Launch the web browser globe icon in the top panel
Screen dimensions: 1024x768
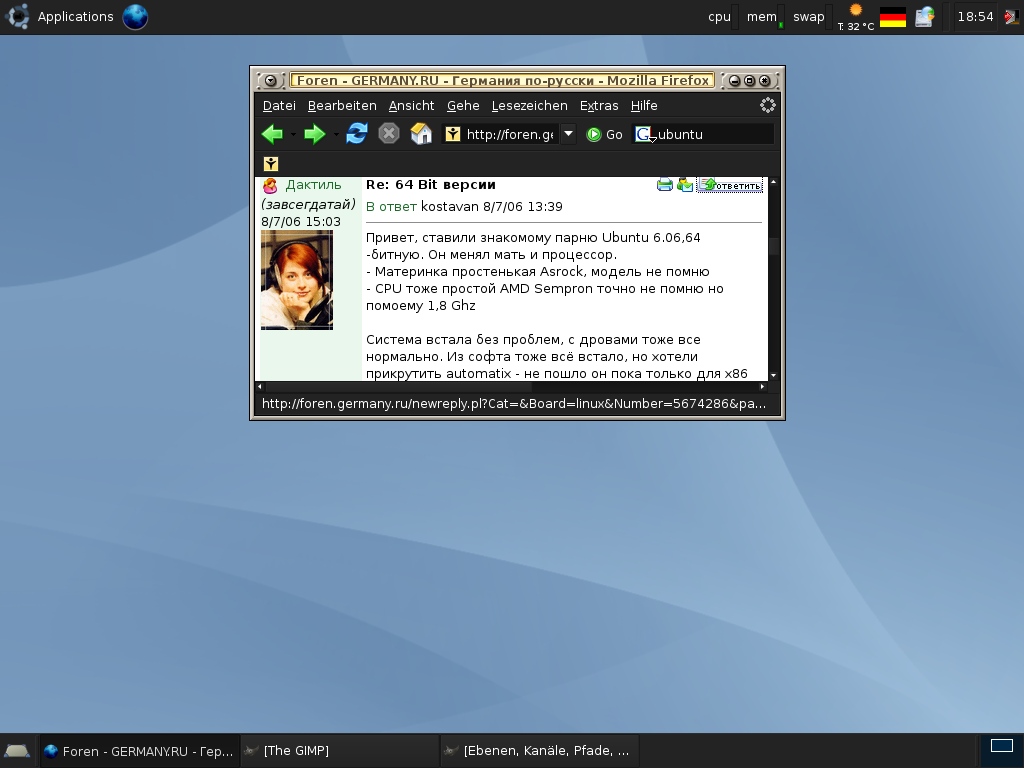pos(135,17)
